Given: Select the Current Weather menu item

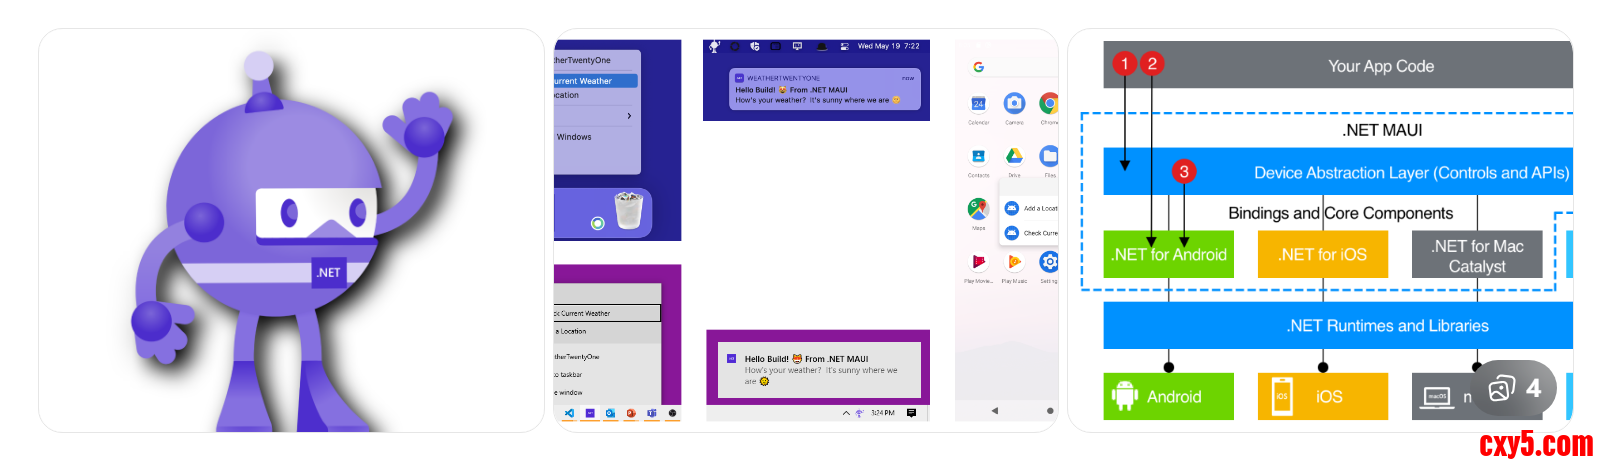Looking at the screenshot, I should pos(596,81).
